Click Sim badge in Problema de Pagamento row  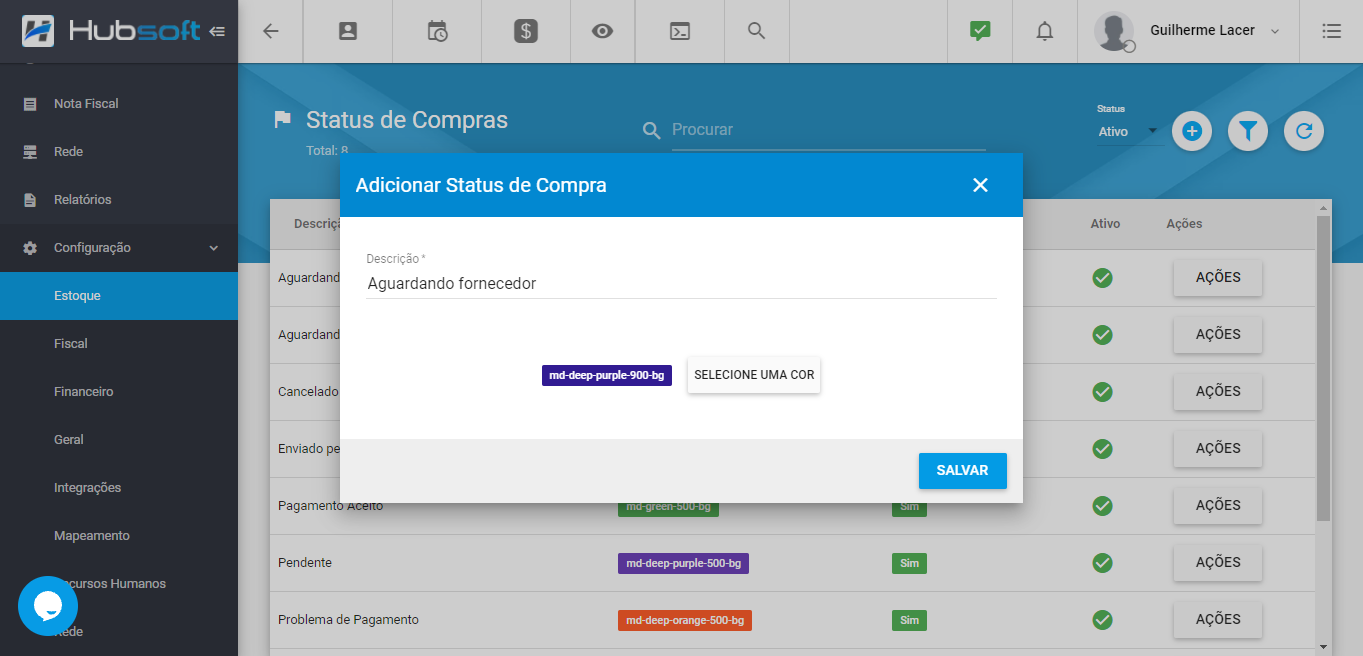[x=909, y=621]
